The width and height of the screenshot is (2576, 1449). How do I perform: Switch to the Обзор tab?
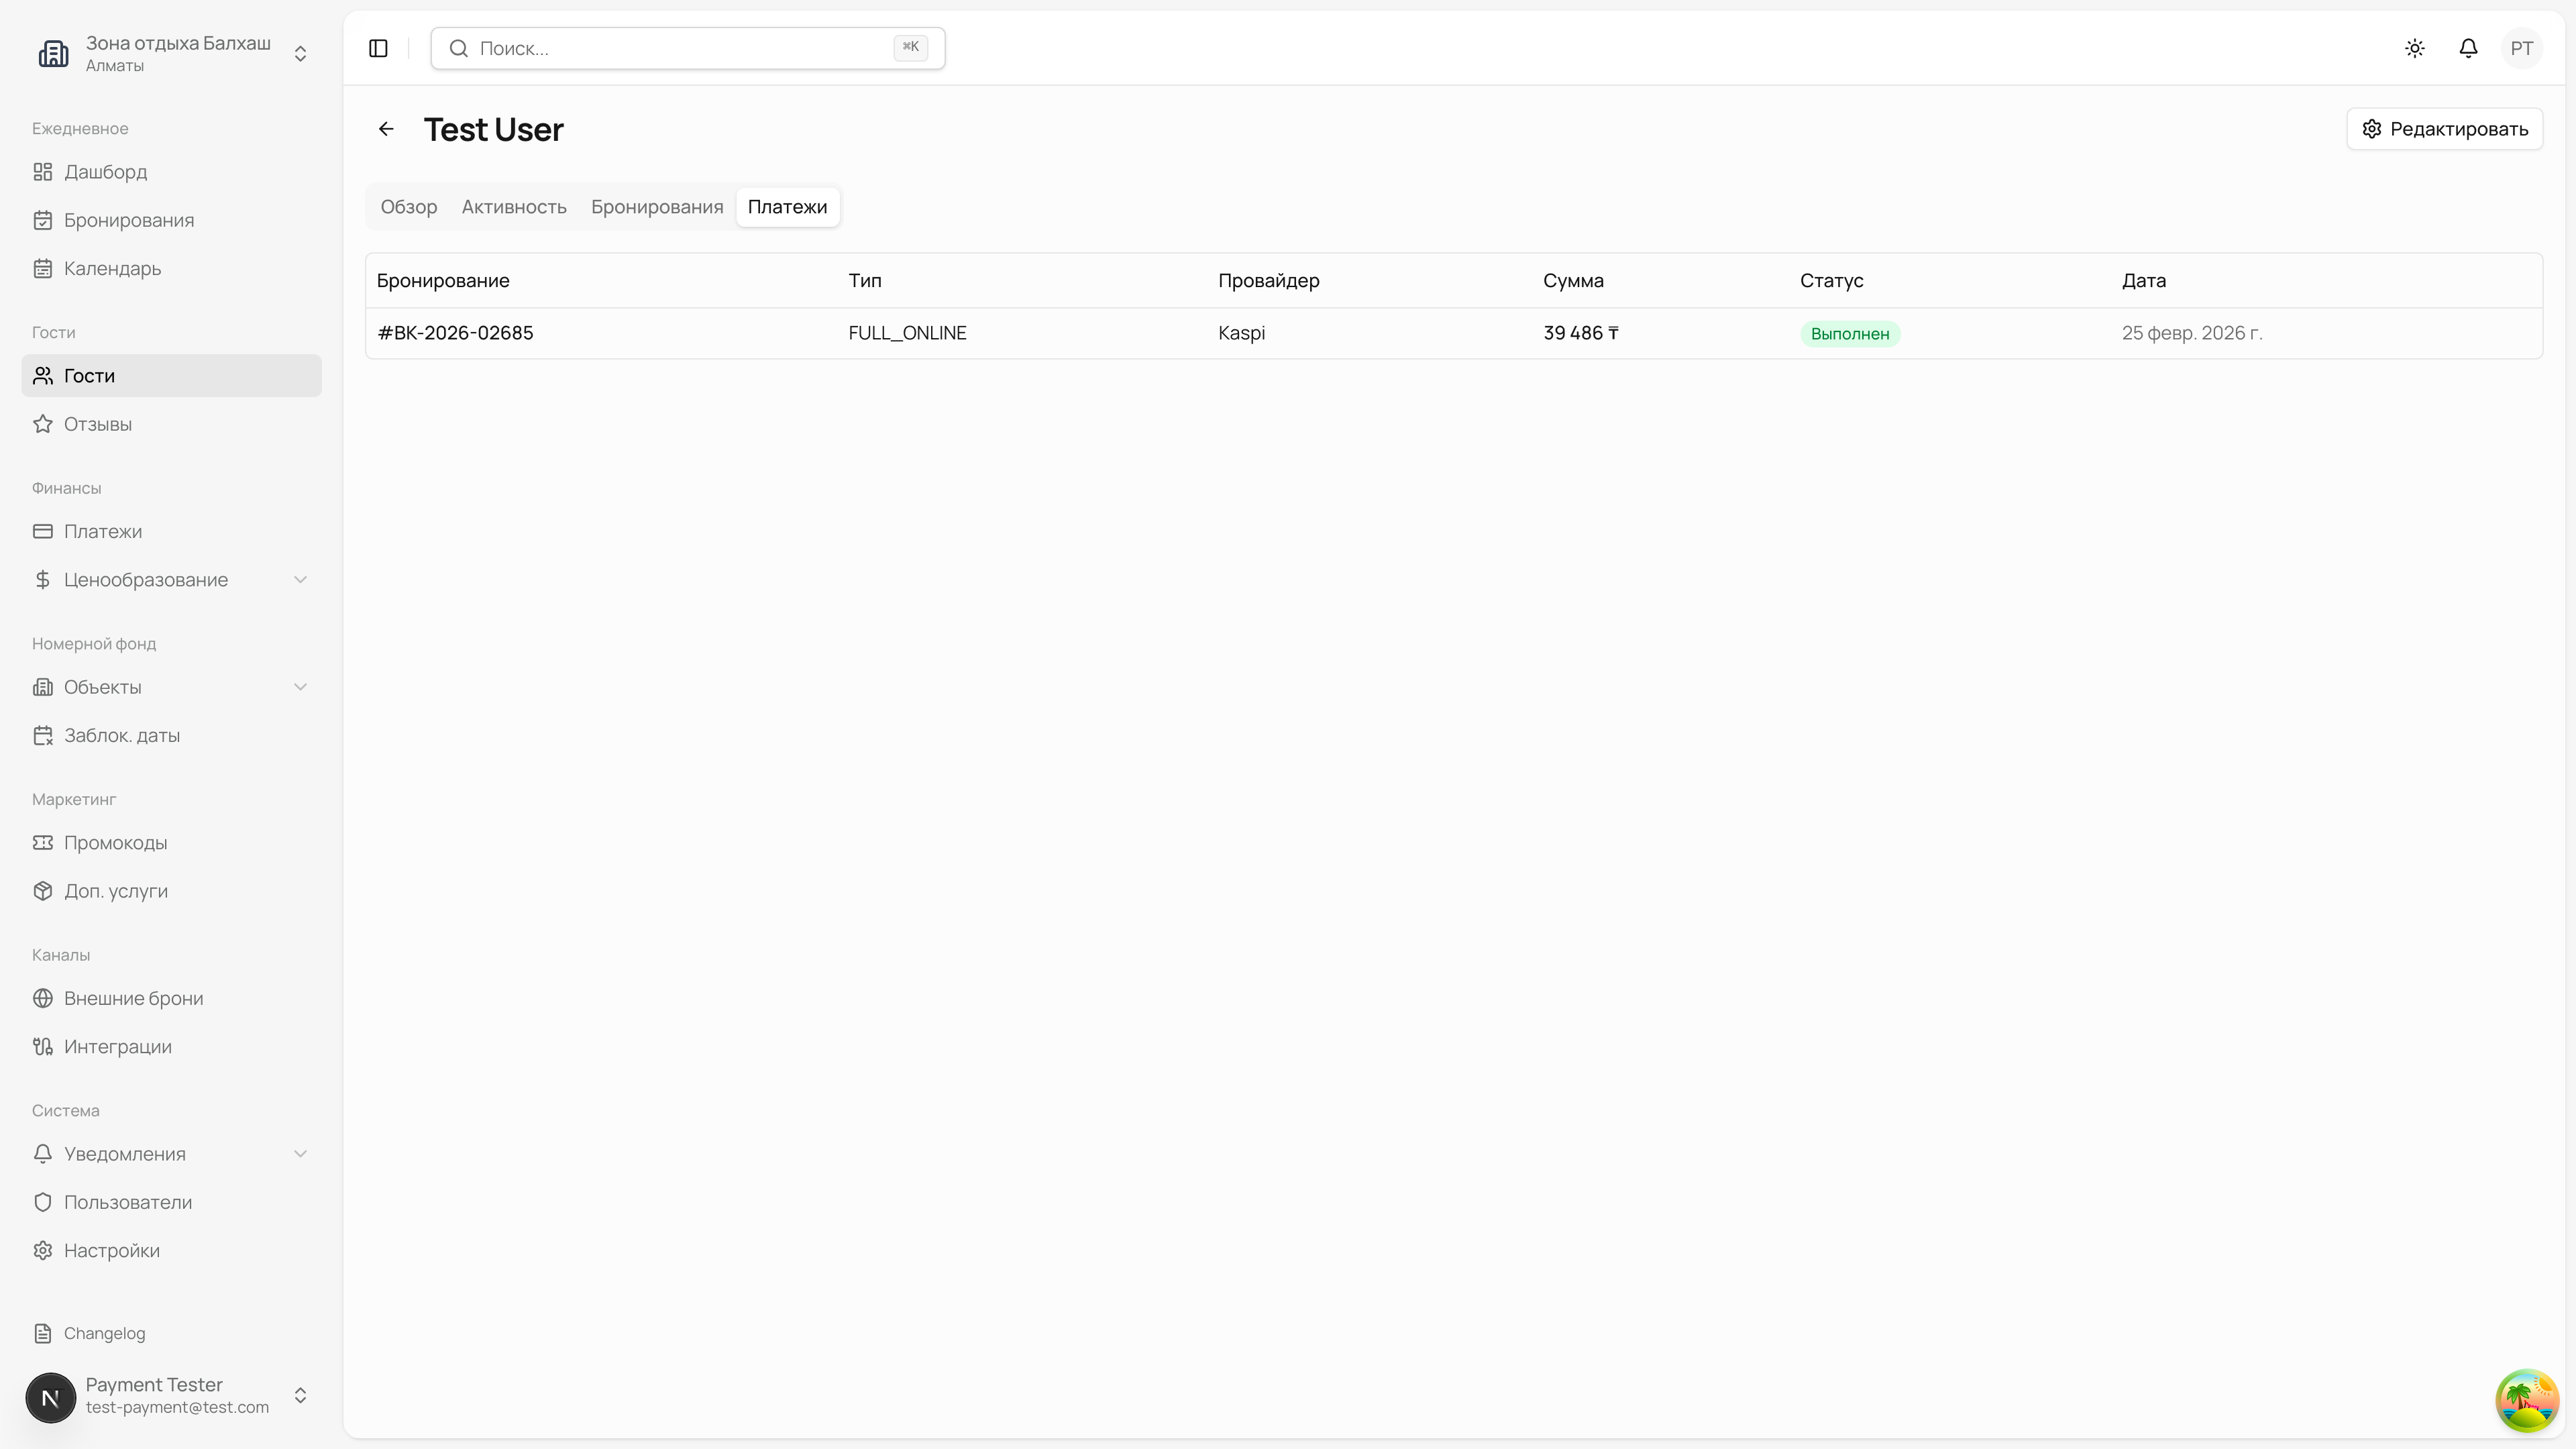pos(408,207)
